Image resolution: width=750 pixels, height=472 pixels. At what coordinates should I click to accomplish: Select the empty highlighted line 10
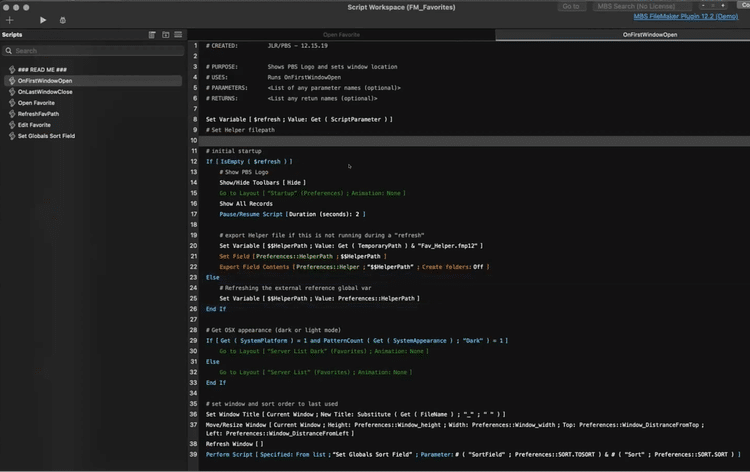[x=474, y=141]
